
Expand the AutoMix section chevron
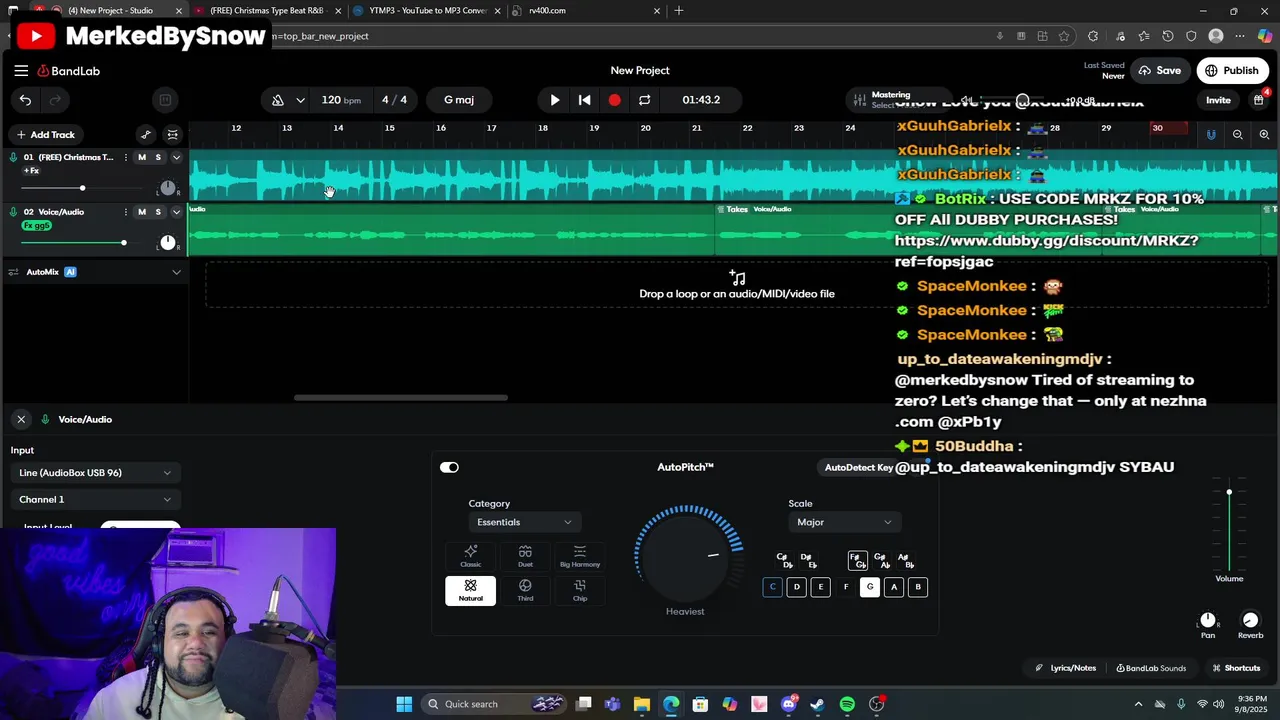pos(177,272)
